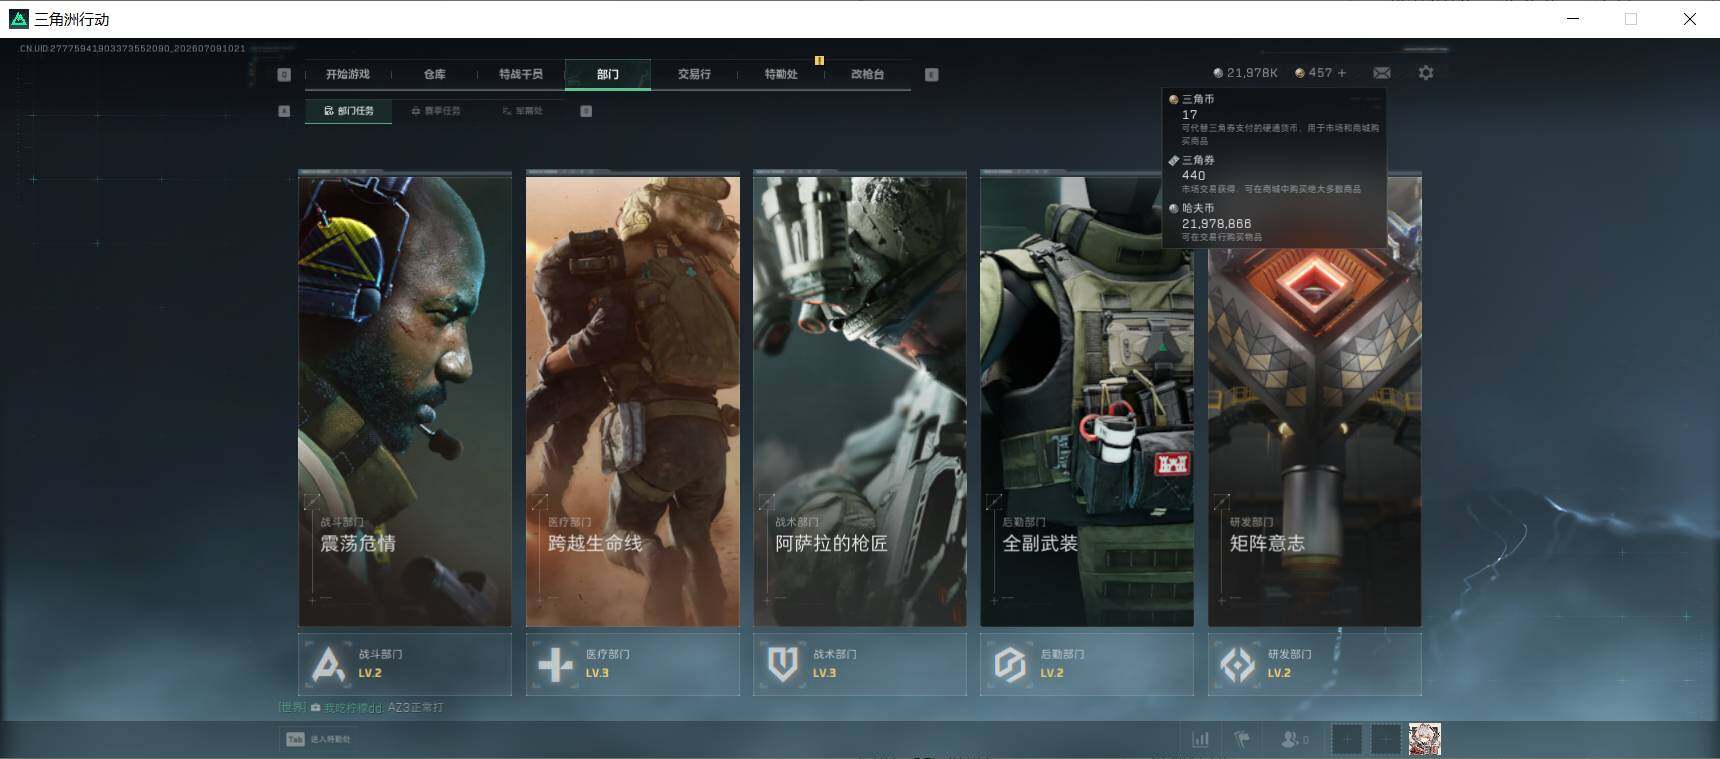
Task: Click the Tab 进入特勤处 shortcut button
Action: point(318,739)
